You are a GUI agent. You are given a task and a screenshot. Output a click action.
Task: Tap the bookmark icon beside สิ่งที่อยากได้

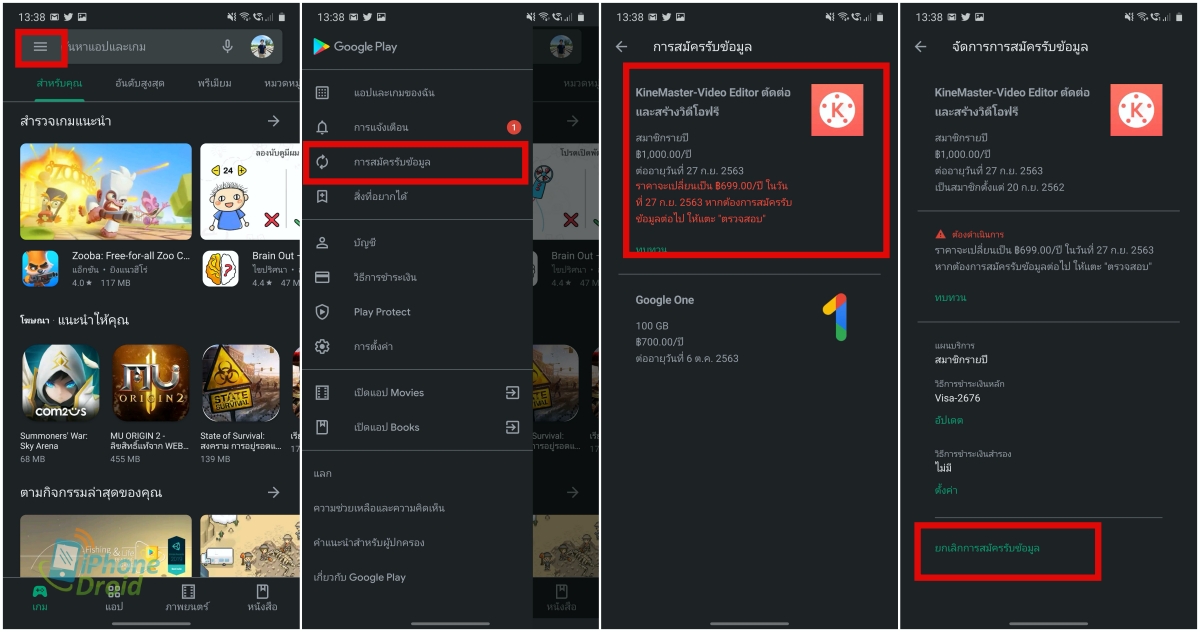322,197
